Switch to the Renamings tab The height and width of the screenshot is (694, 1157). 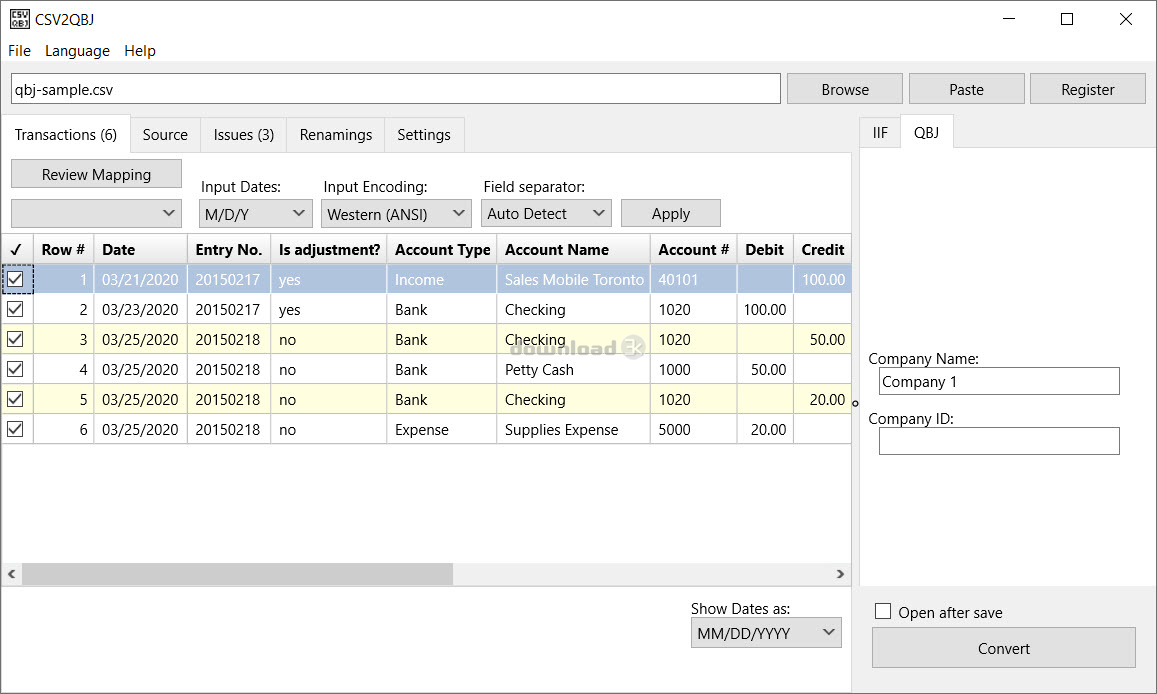(336, 135)
